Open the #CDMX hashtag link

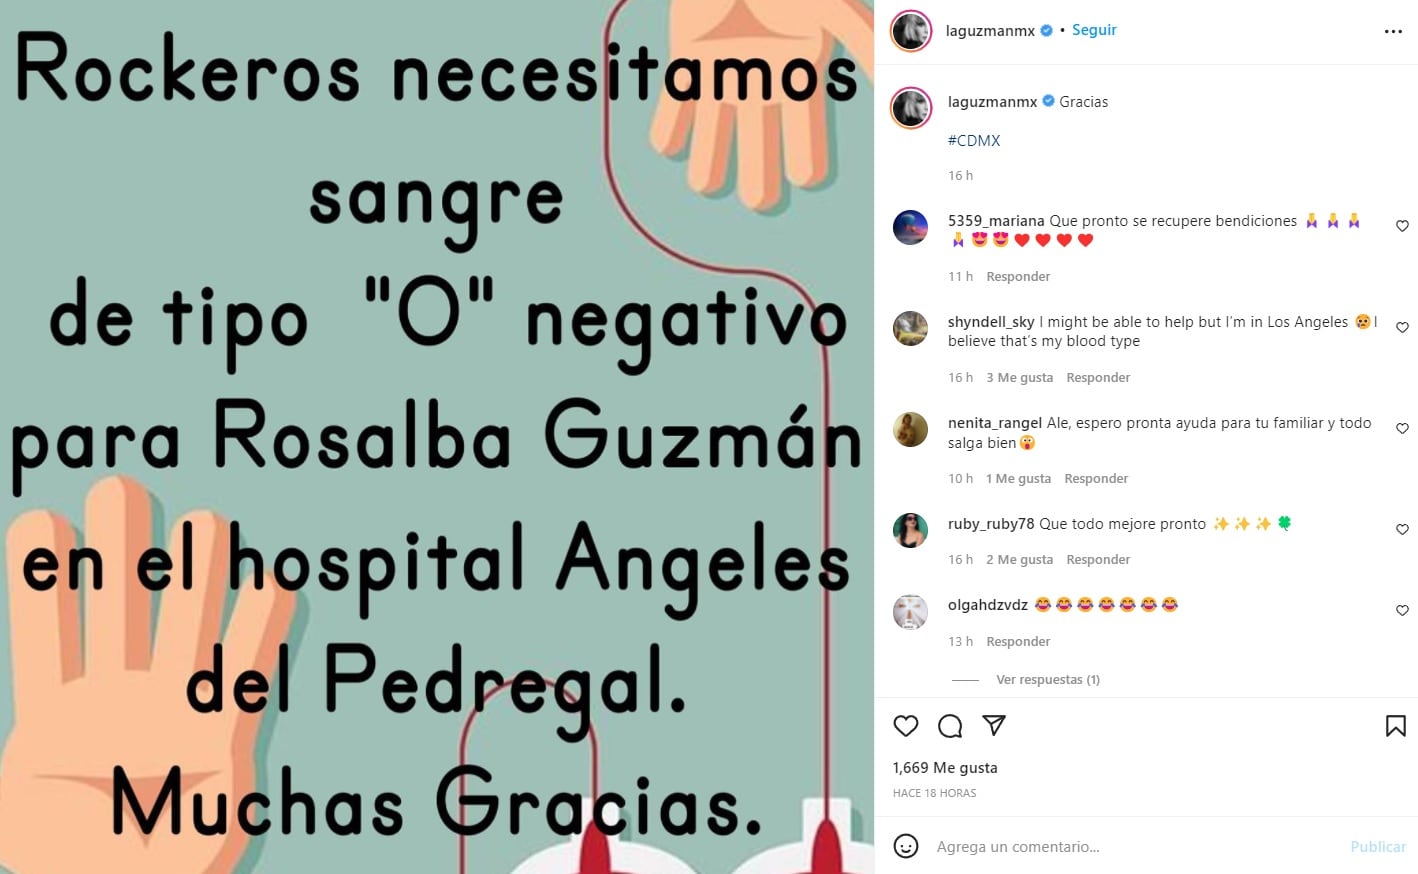(974, 141)
